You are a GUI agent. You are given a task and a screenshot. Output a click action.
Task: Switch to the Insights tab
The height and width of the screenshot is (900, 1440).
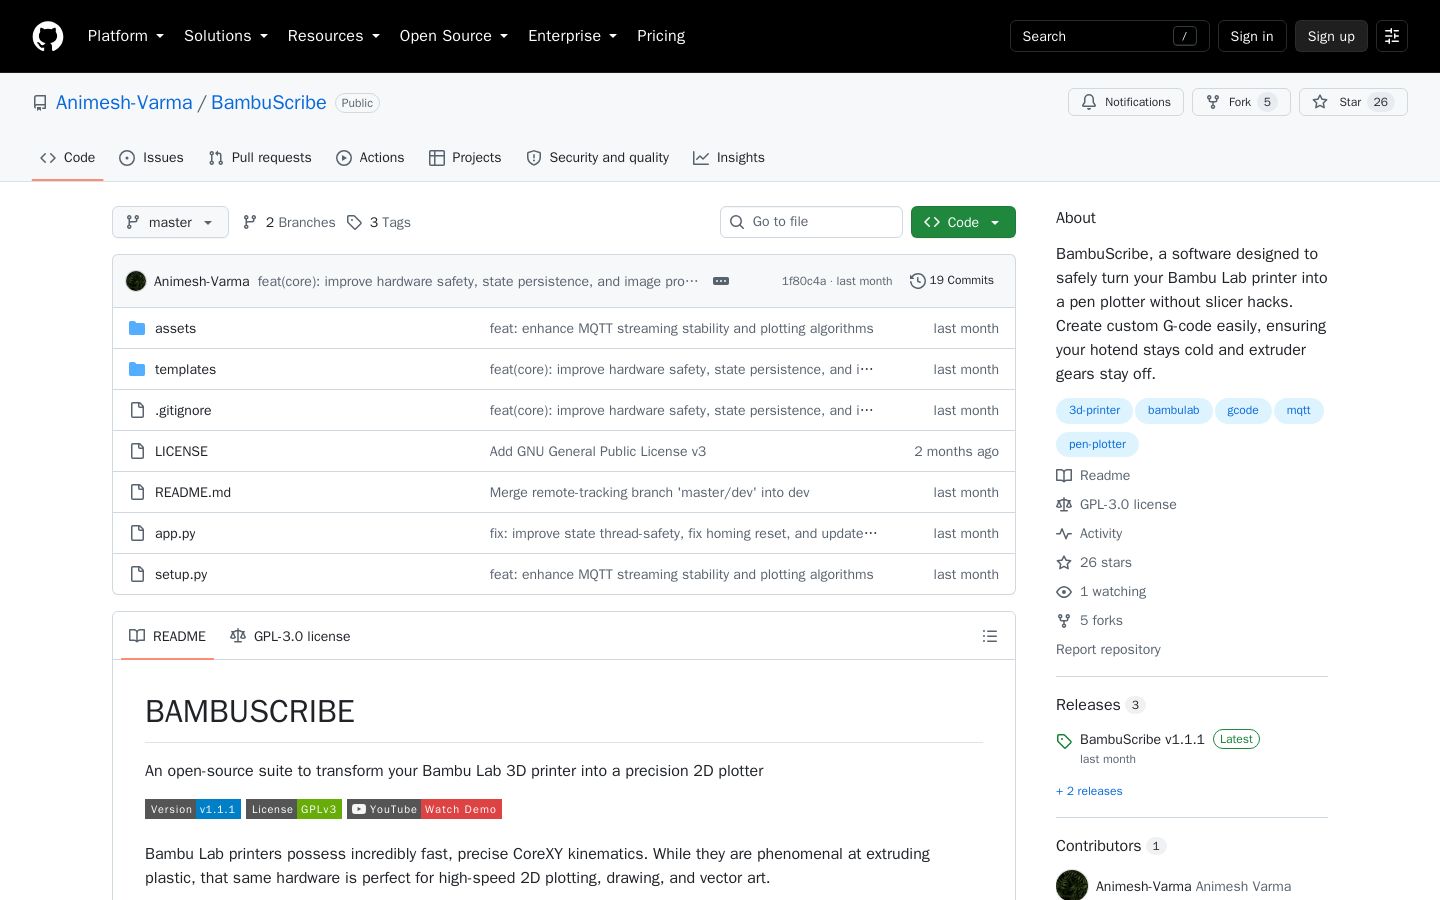(729, 158)
